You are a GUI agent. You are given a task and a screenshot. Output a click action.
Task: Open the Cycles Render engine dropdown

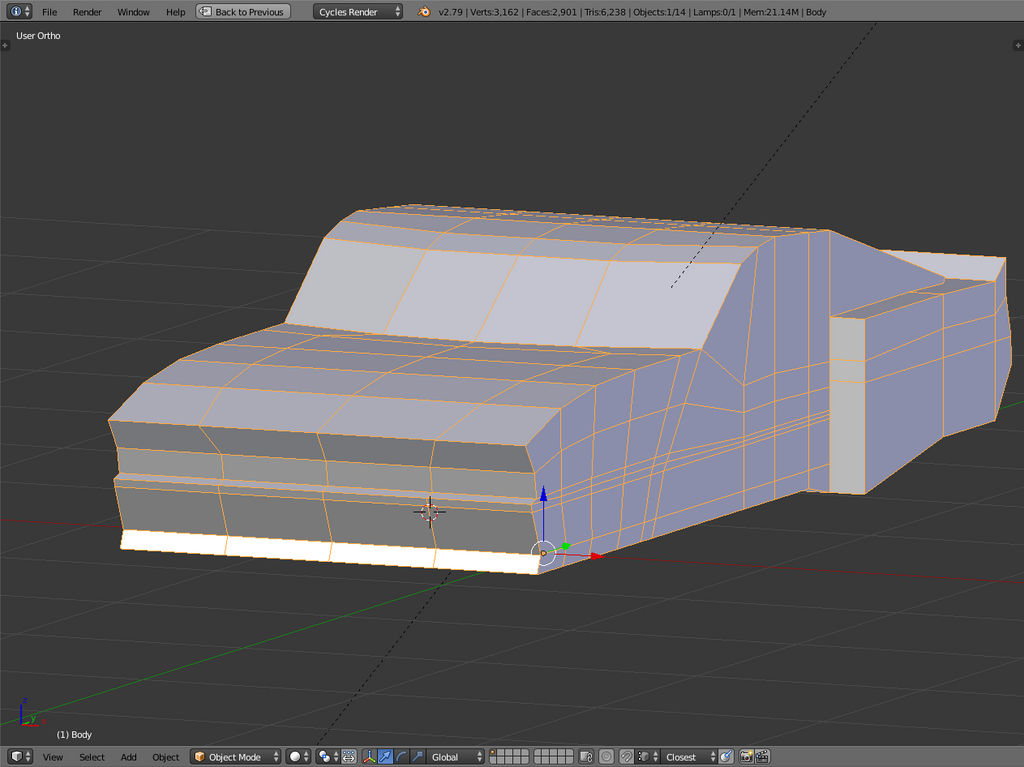(359, 12)
